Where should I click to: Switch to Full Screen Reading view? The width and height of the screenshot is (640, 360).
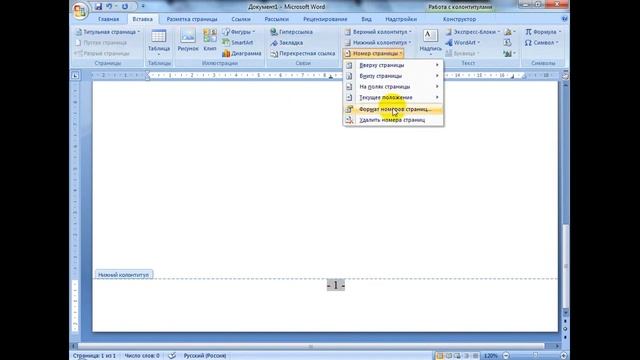(x=449, y=356)
